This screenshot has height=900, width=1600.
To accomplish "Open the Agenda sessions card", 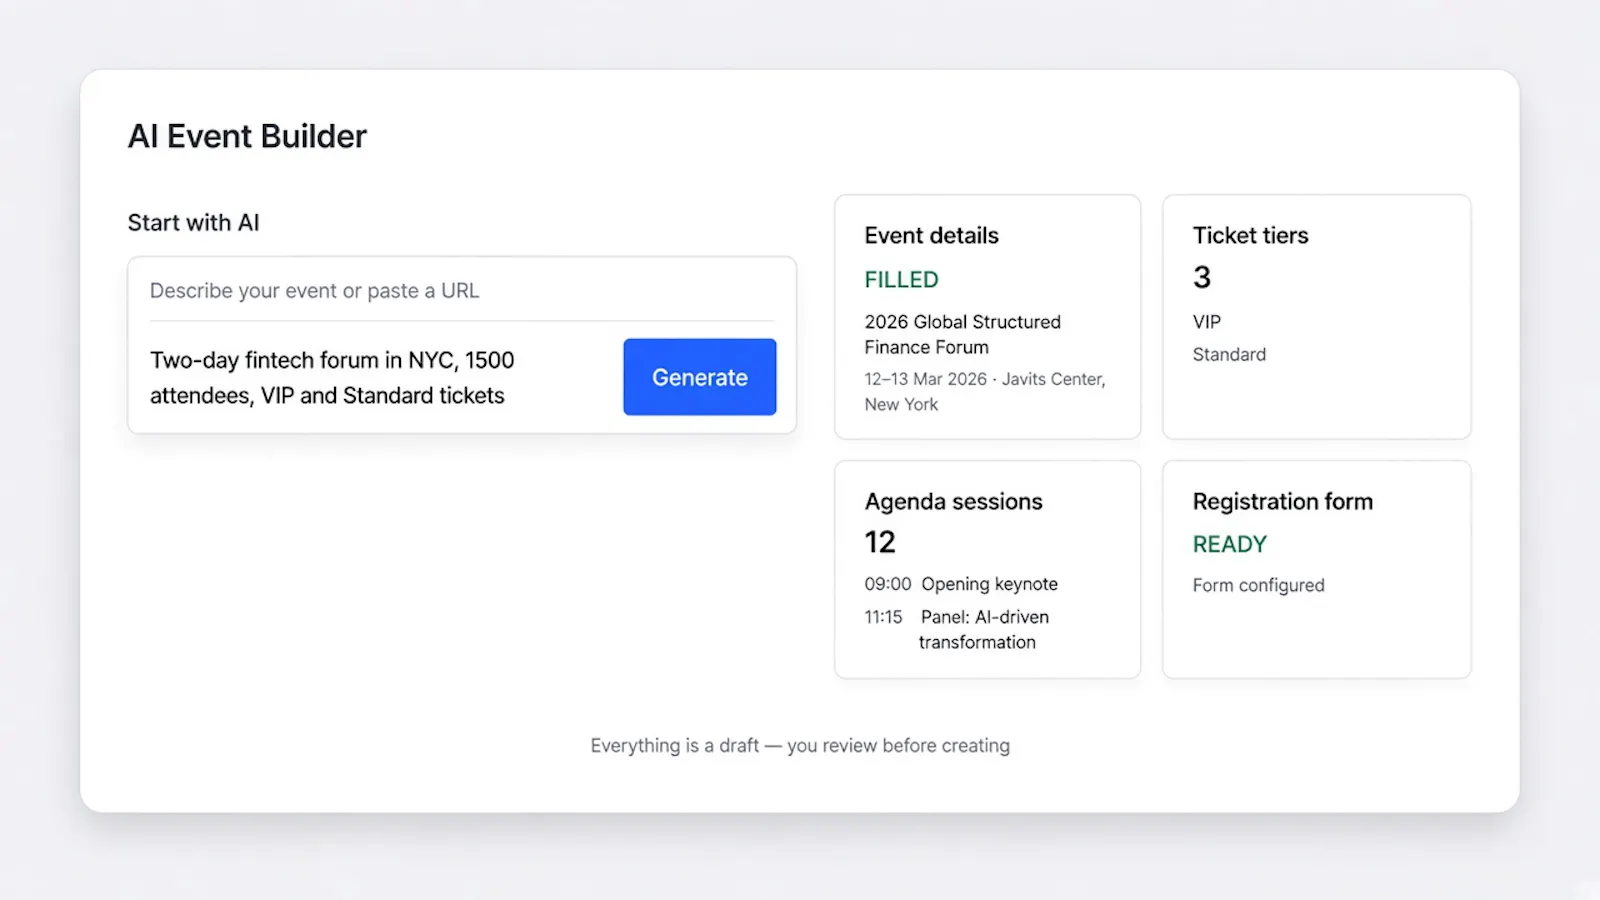I will [x=988, y=570].
